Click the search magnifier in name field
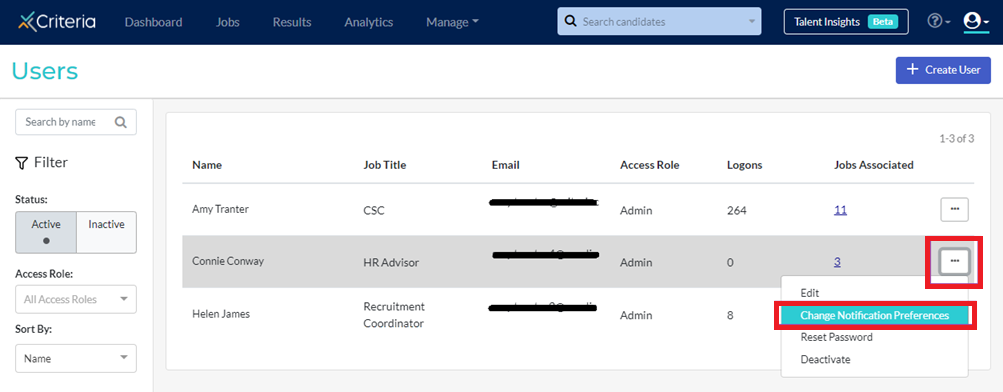 point(120,122)
